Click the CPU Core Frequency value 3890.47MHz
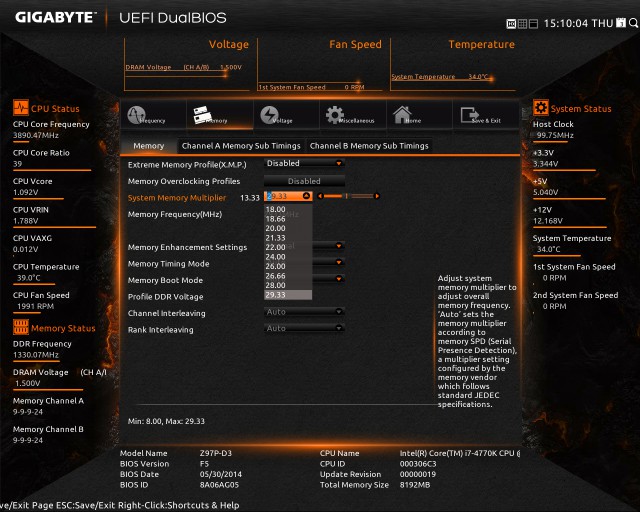This screenshot has width=640, height=512. click(x=36, y=135)
